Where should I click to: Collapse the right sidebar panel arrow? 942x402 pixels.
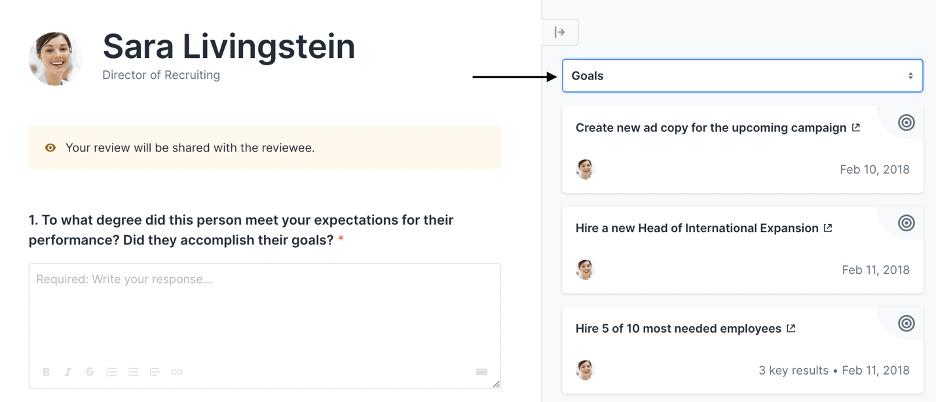[x=560, y=32]
